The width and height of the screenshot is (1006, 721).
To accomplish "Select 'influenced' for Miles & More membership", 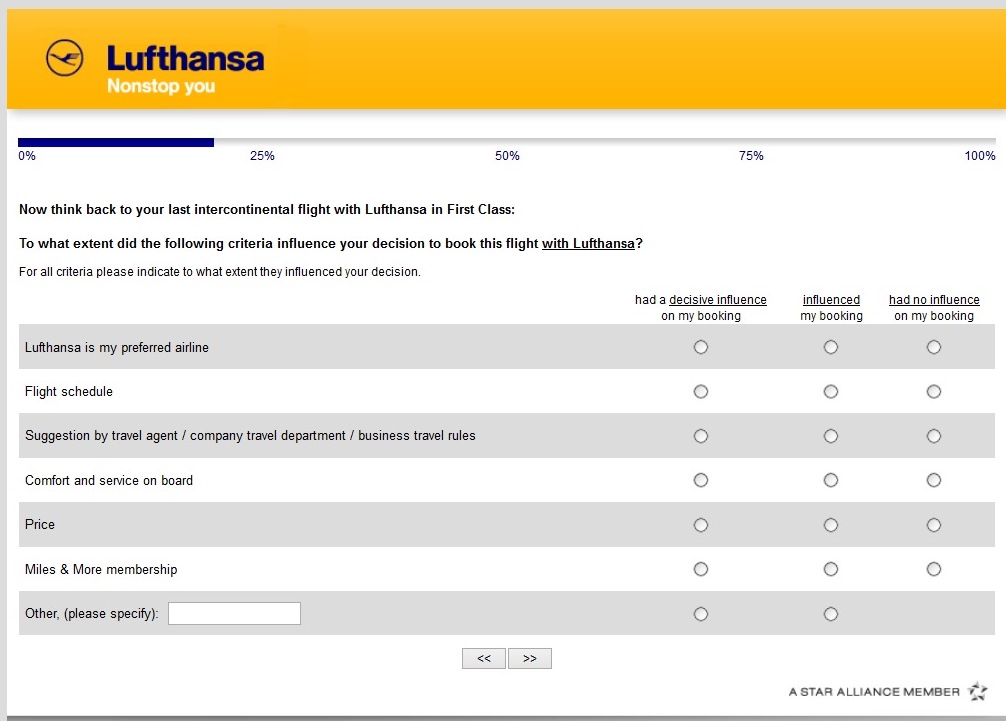I will click(831, 569).
